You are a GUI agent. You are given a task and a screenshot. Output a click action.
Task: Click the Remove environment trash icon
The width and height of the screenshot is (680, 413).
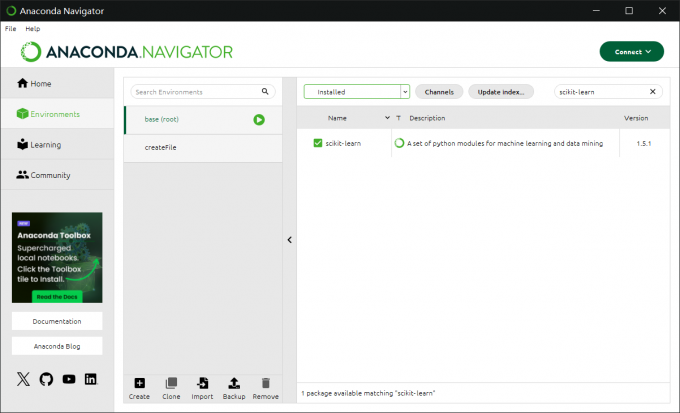pos(265,383)
